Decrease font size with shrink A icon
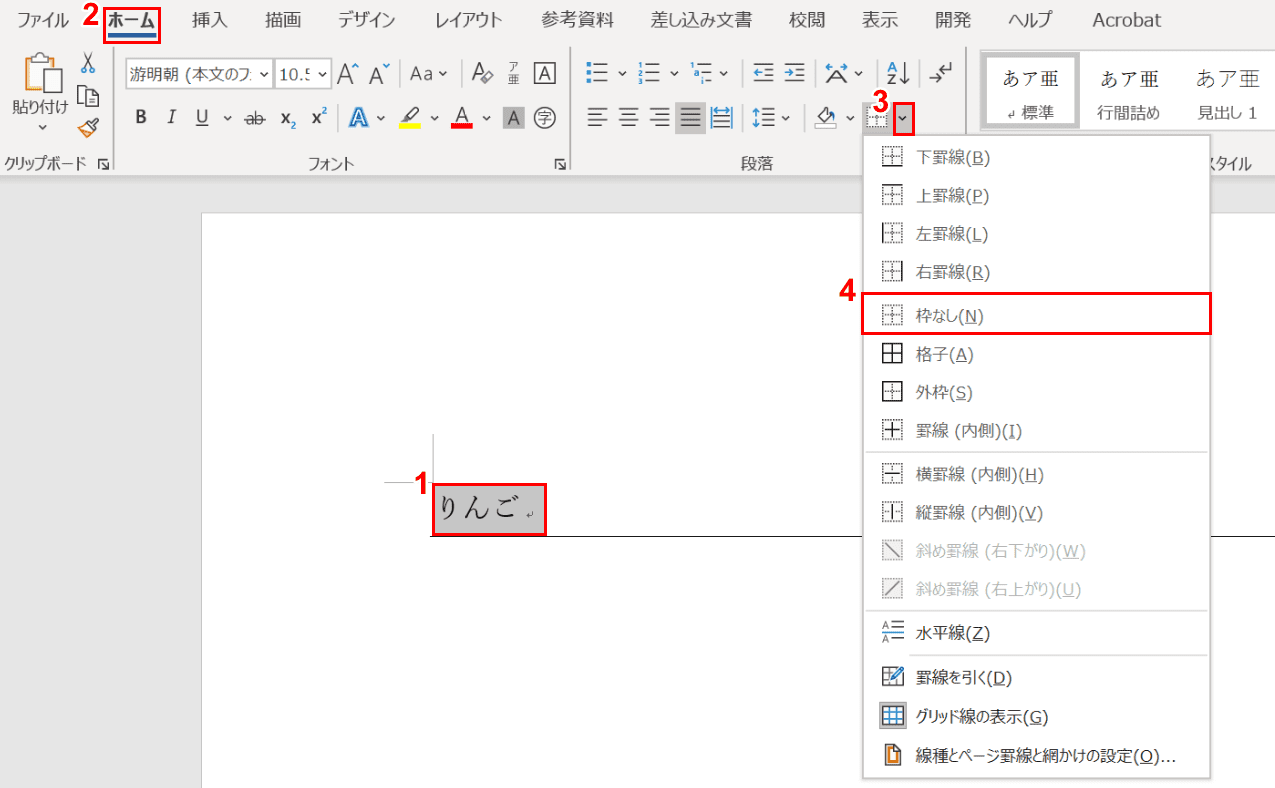Viewport: 1275px width, 788px height. point(379,73)
